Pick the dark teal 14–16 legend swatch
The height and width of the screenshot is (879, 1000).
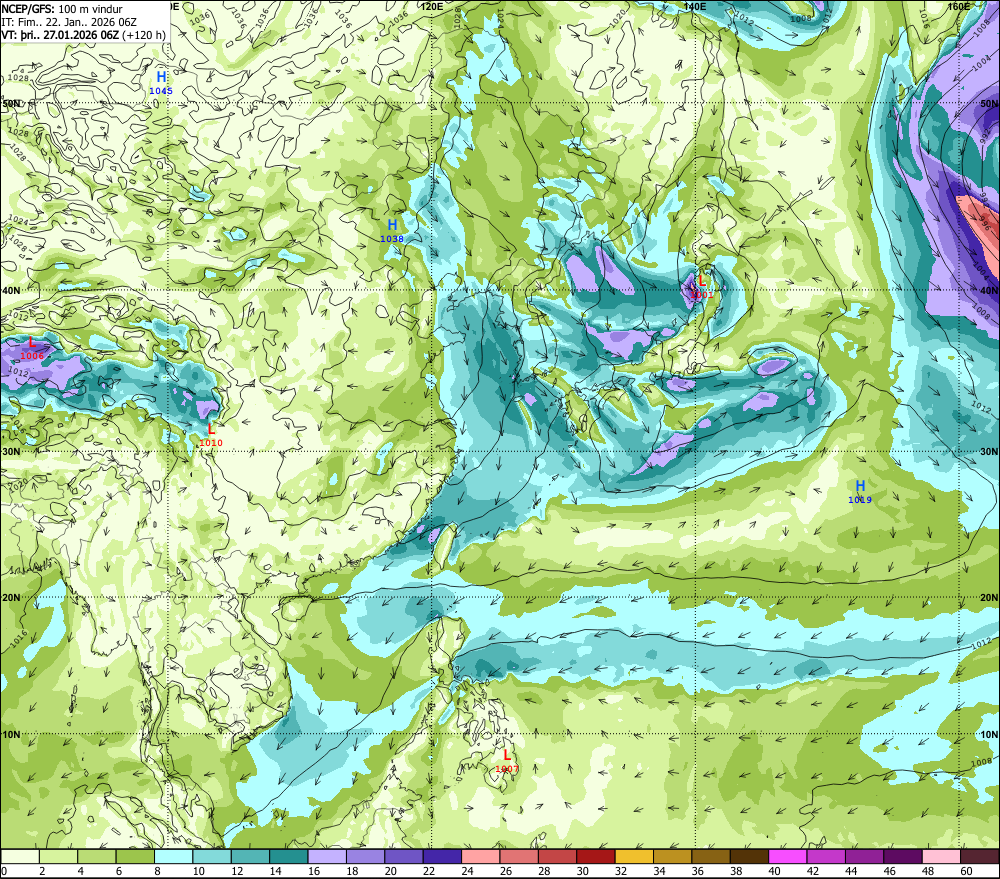point(289,856)
